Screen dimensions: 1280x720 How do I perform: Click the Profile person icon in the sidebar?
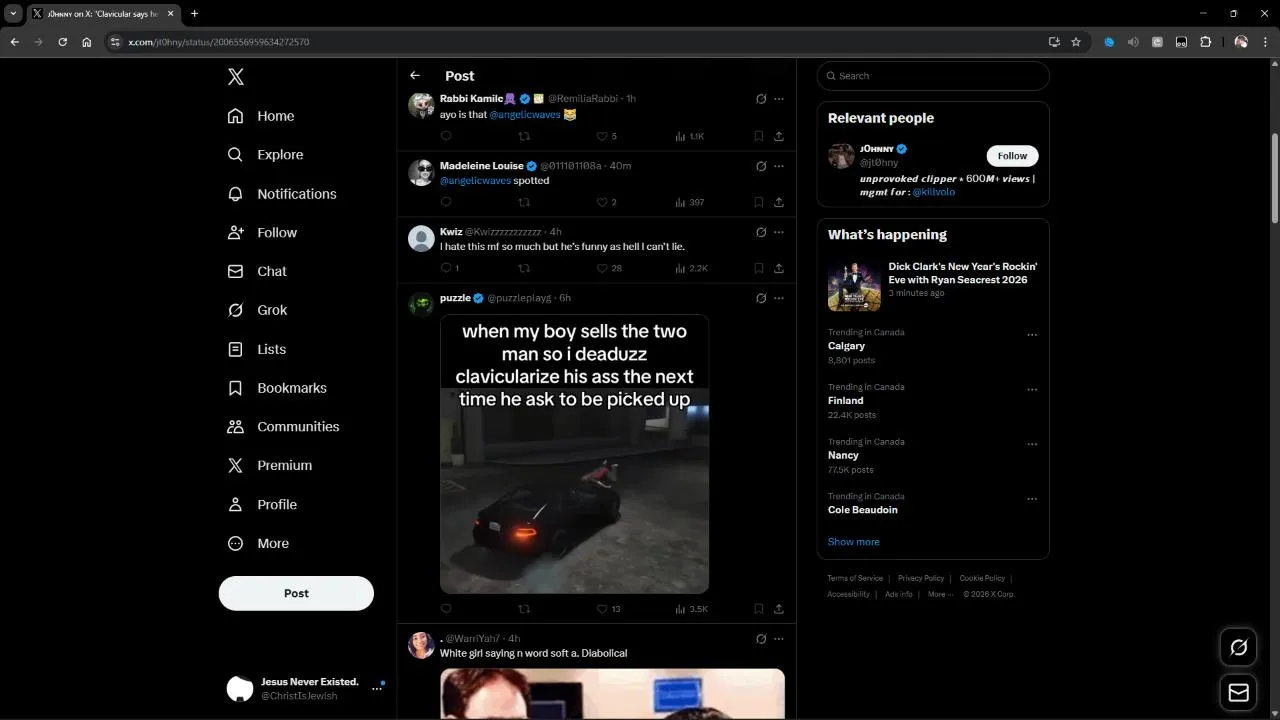236,505
